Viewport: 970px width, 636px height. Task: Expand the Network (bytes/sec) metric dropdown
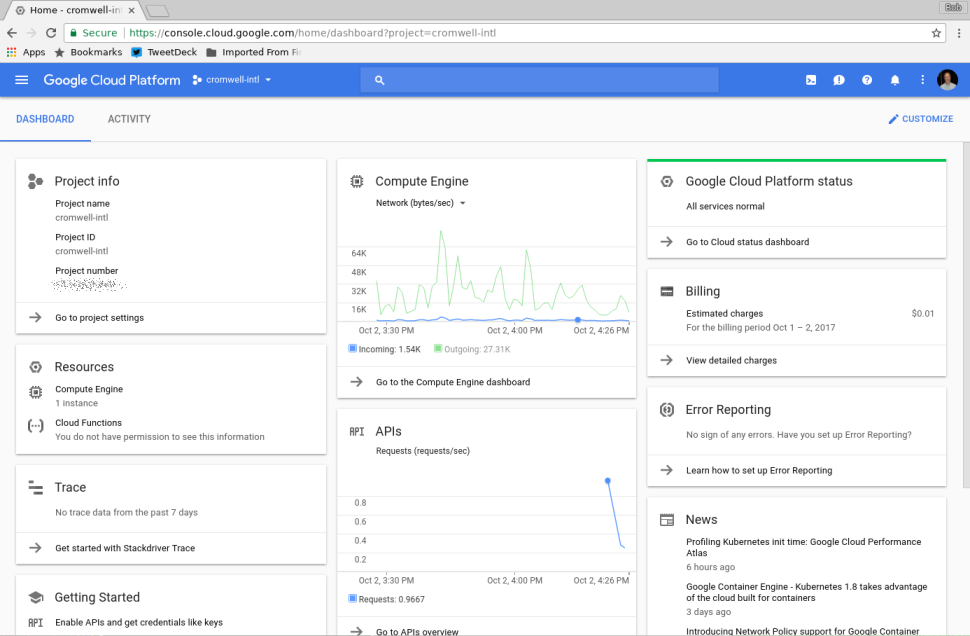pyautogui.click(x=421, y=203)
